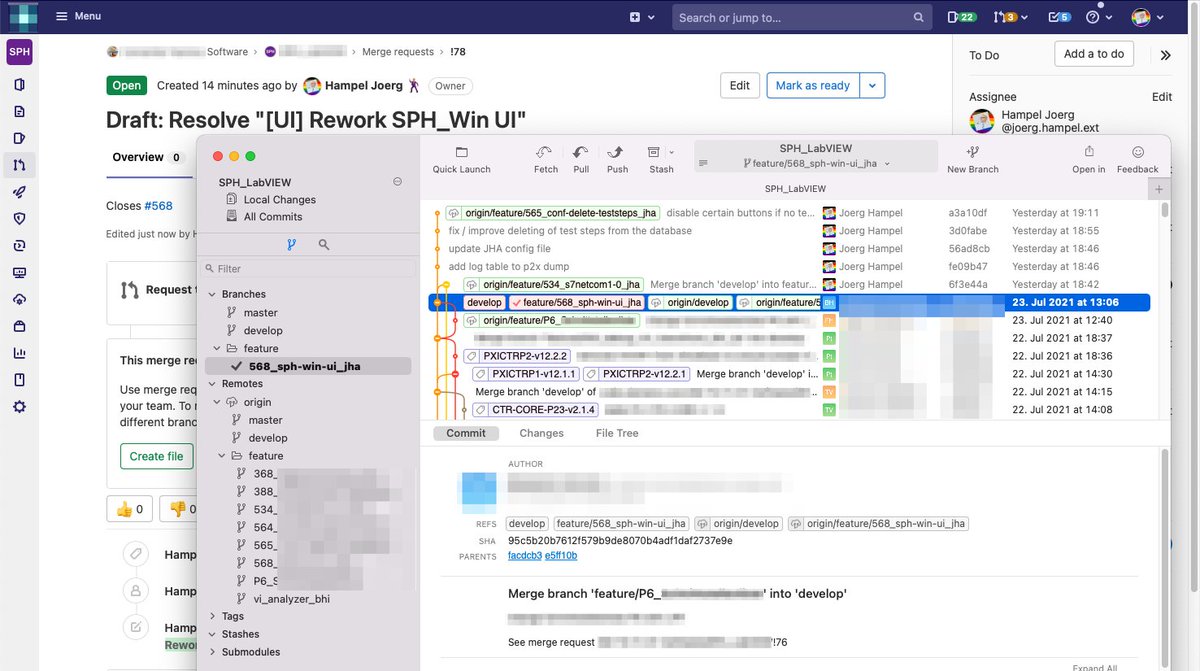Send Feedback via smiley icon

[1138, 159]
